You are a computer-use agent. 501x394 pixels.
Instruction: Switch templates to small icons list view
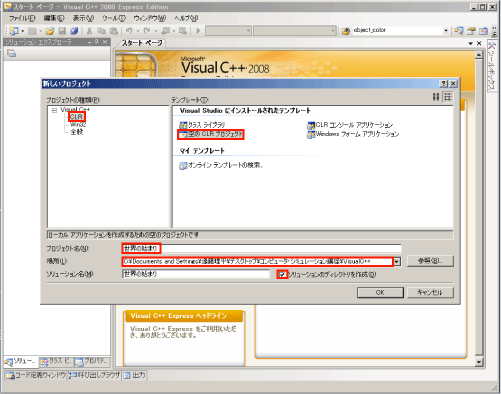(447, 97)
